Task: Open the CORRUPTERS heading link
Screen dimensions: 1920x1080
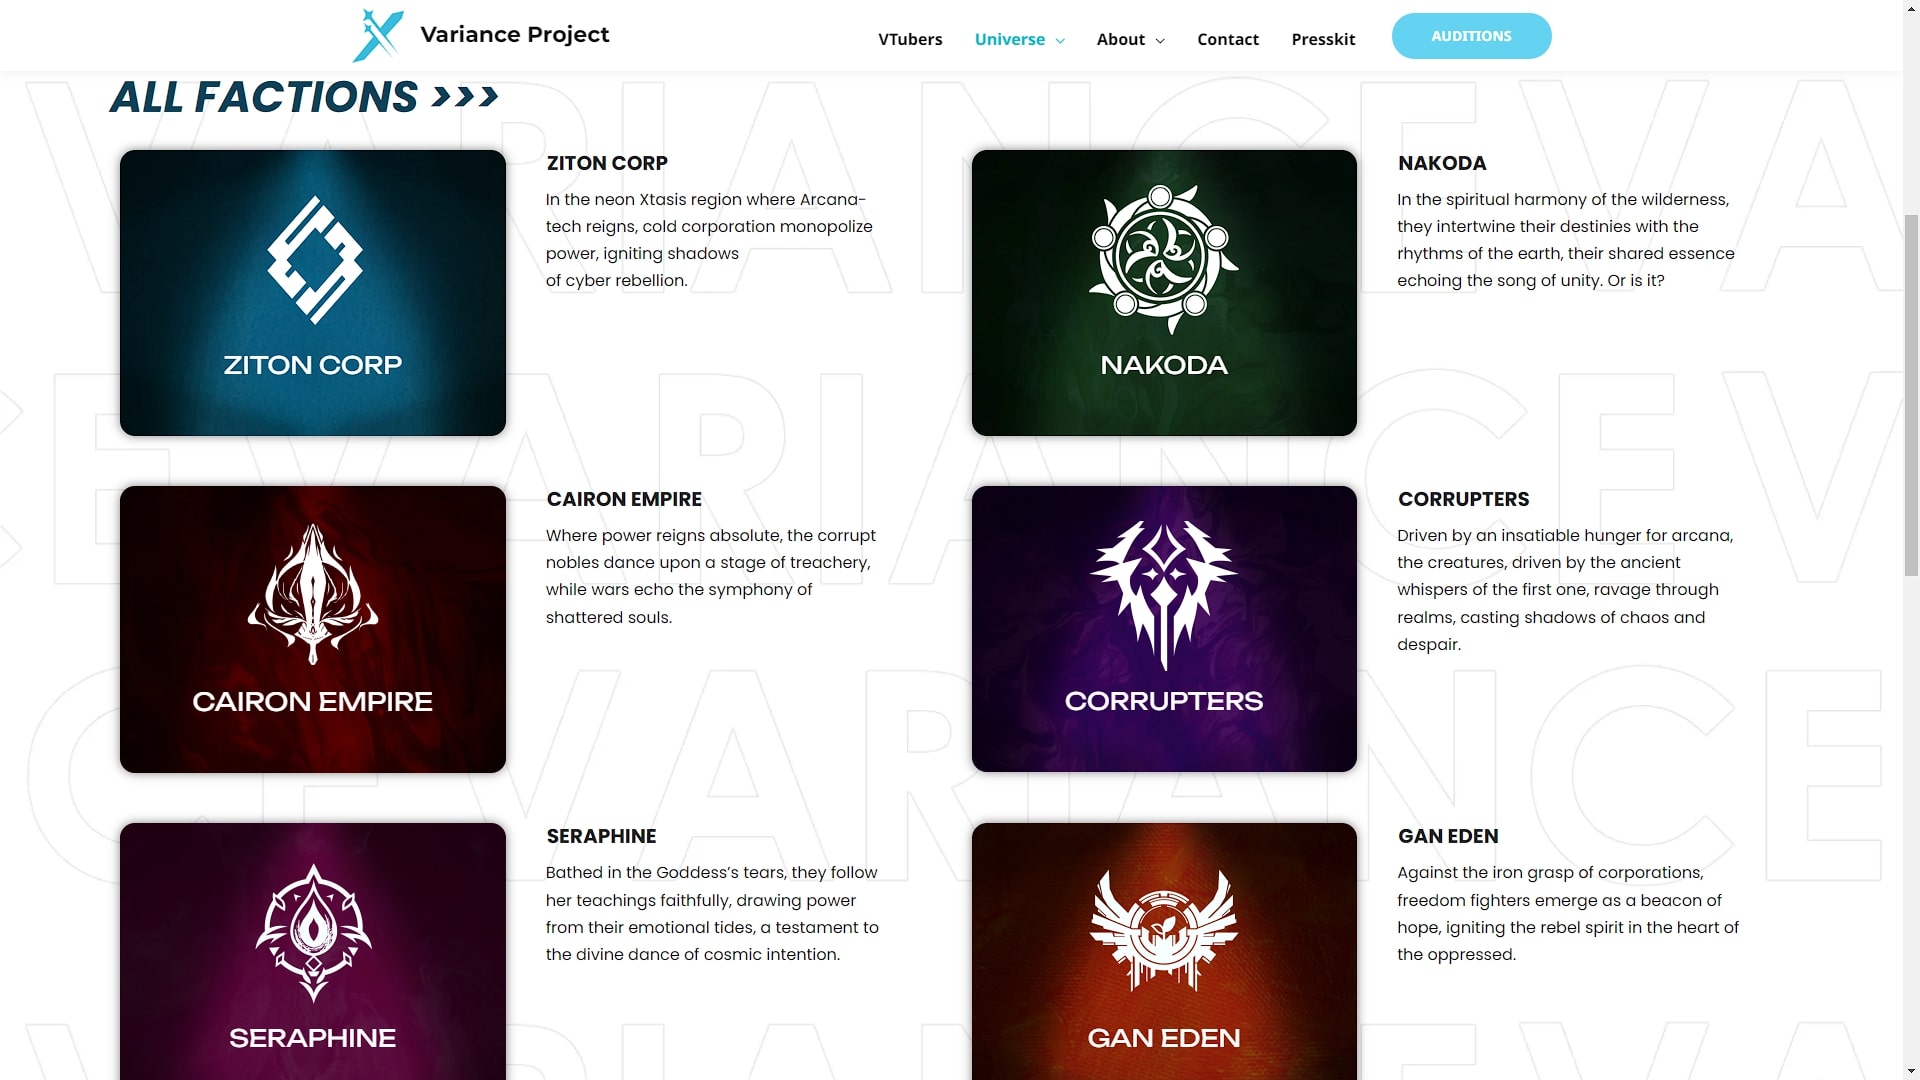Action: (x=1463, y=499)
